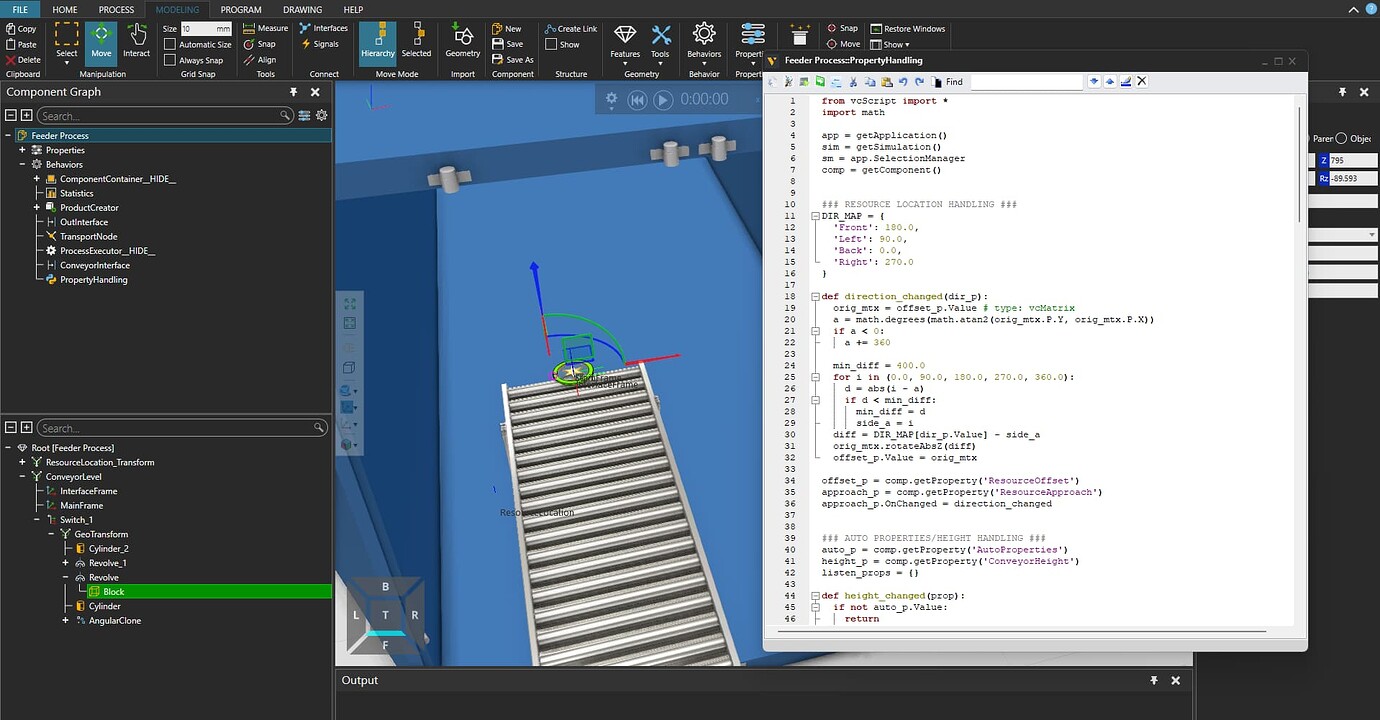
Task: Check the Show structure checkbox
Action: tap(551, 44)
